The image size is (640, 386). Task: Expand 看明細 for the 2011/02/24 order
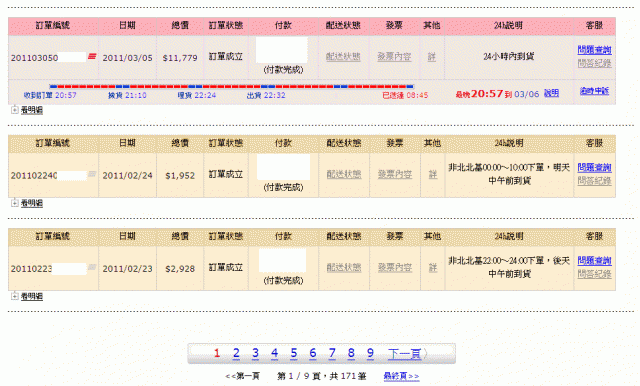coord(27,203)
